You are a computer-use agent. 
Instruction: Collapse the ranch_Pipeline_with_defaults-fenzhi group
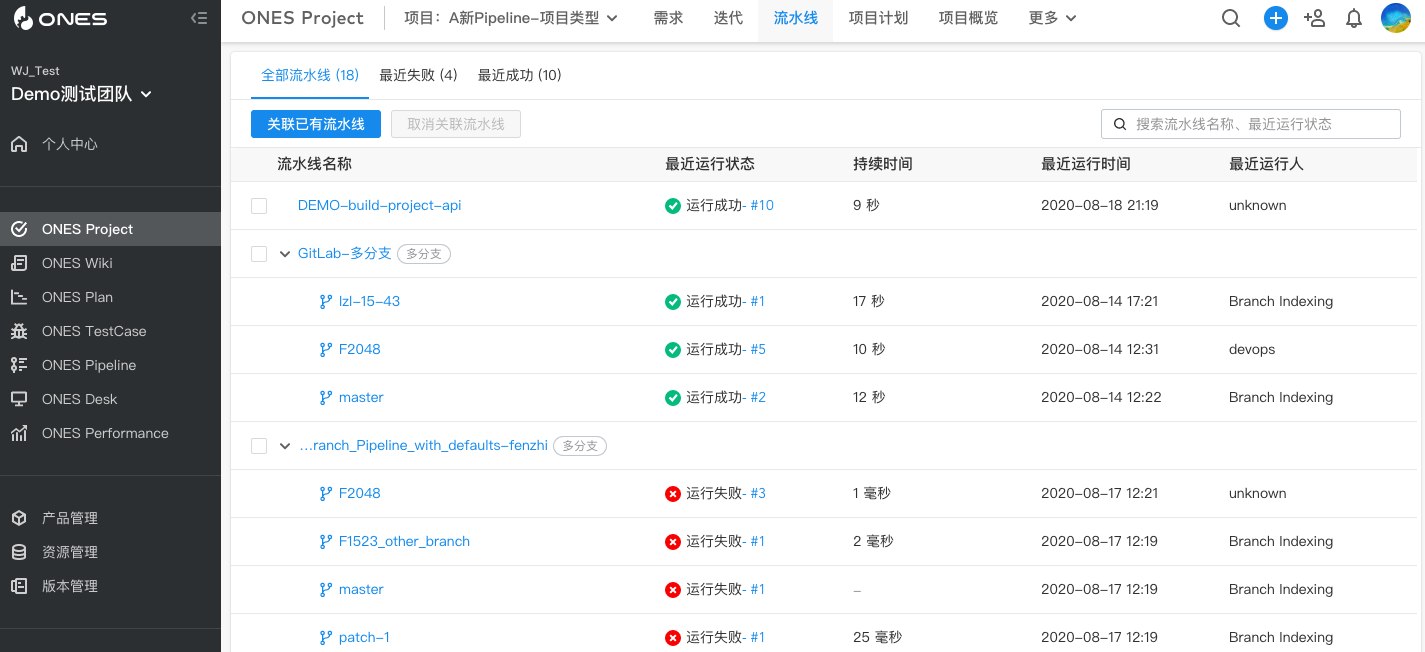click(x=285, y=446)
